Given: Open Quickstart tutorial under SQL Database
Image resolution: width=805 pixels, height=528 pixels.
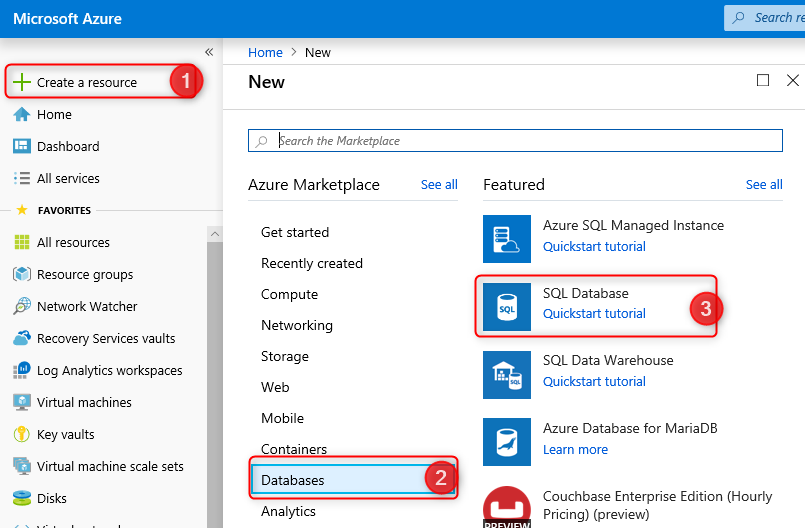Looking at the screenshot, I should point(594,314).
